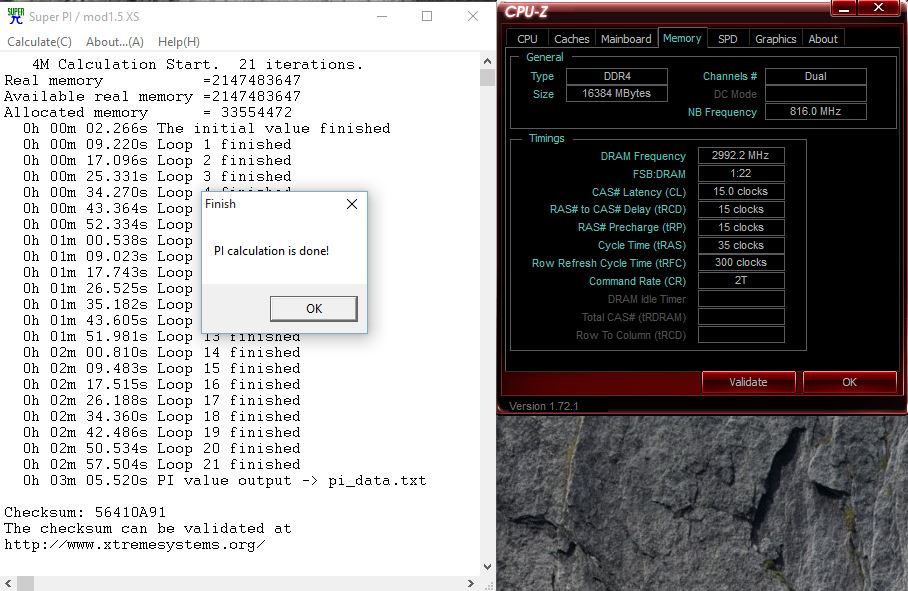
Task: Click the Size field showing 16384 MBytes
Action: pos(617,93)
